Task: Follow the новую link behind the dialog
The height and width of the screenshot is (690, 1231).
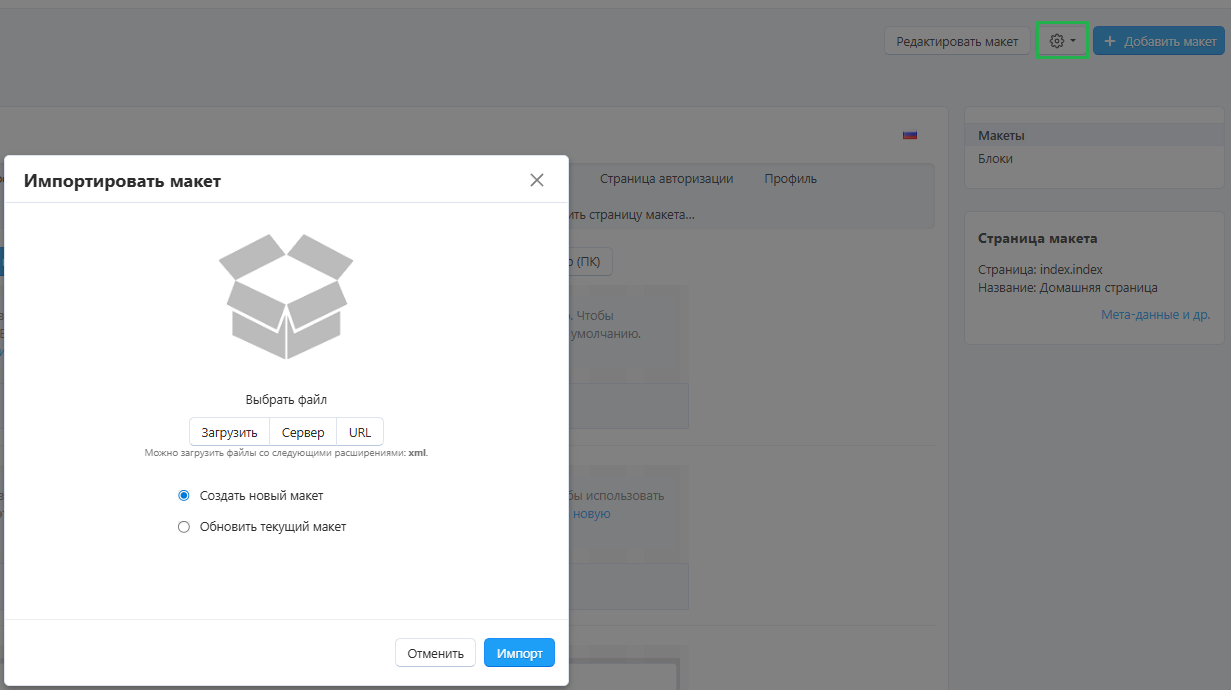Action: click(x=591, y=514)
